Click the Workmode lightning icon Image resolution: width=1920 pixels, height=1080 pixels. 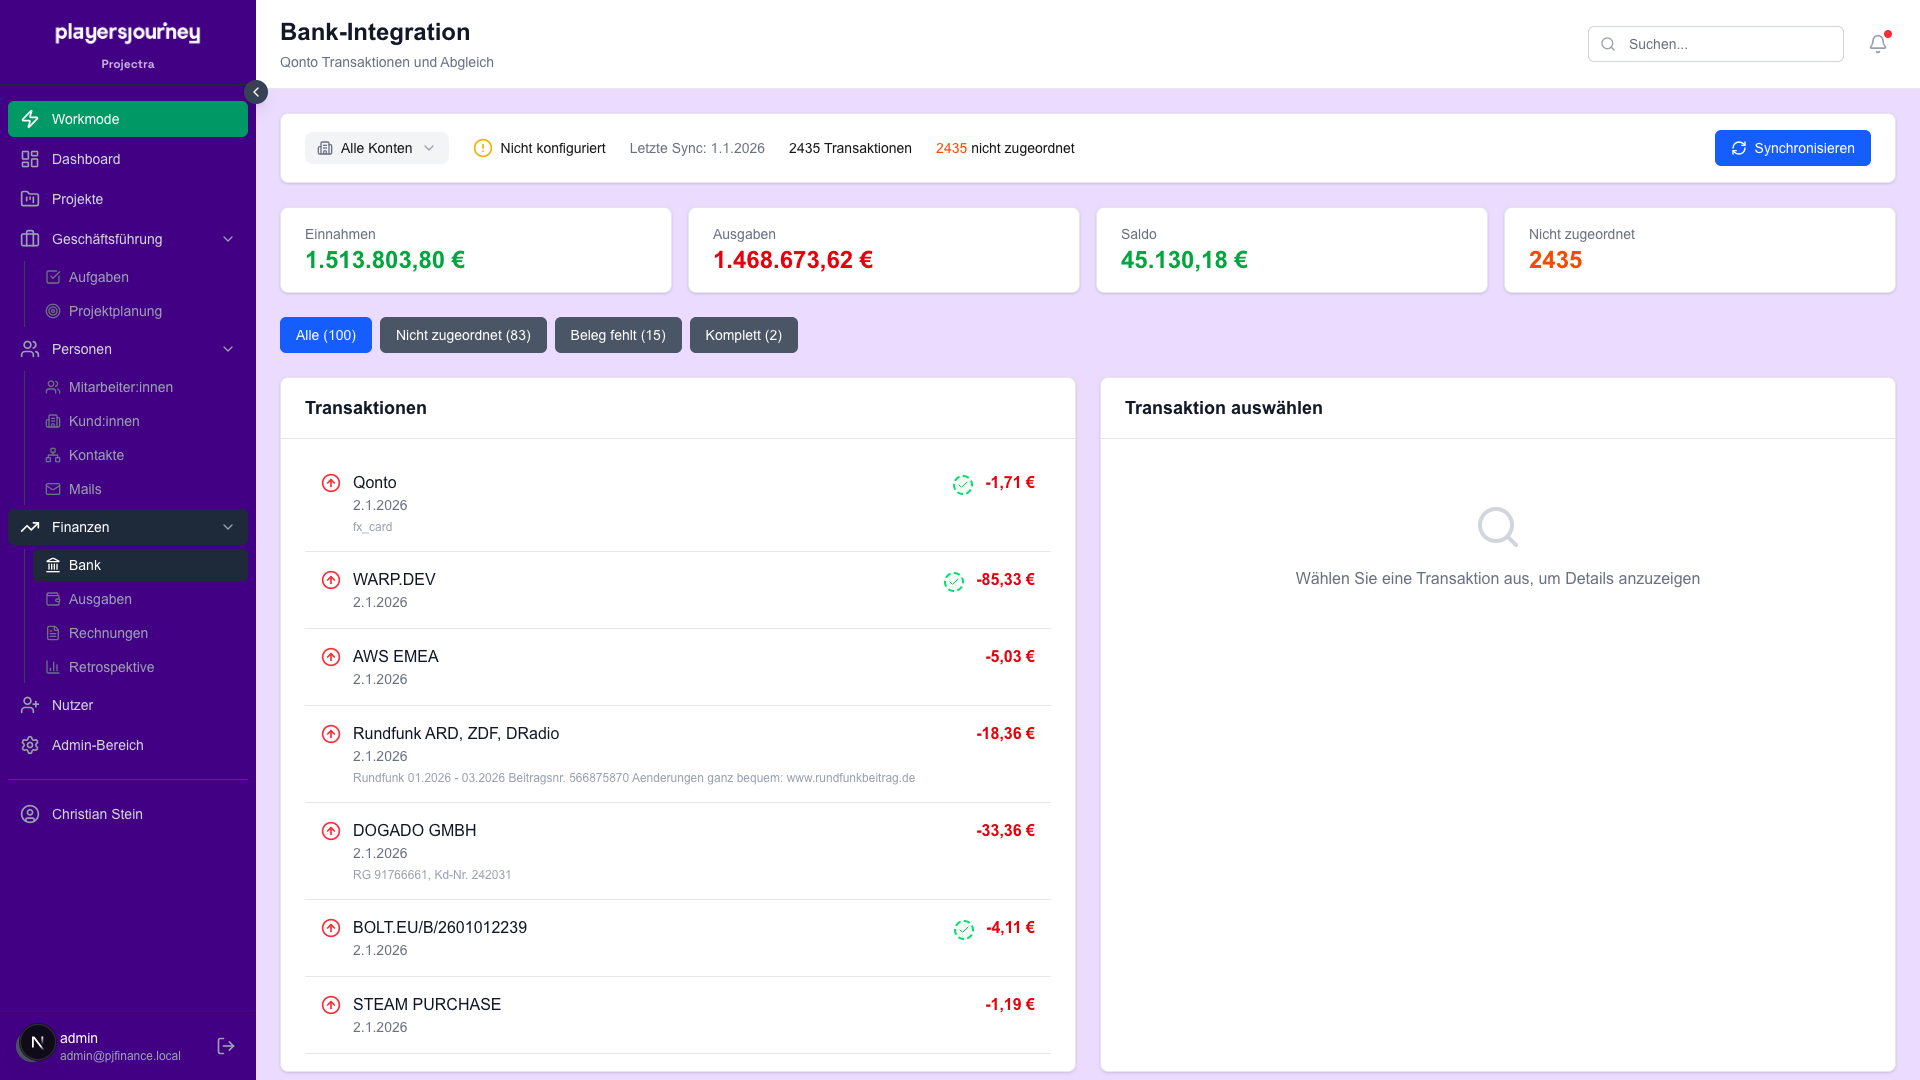[x=30, y=119]
